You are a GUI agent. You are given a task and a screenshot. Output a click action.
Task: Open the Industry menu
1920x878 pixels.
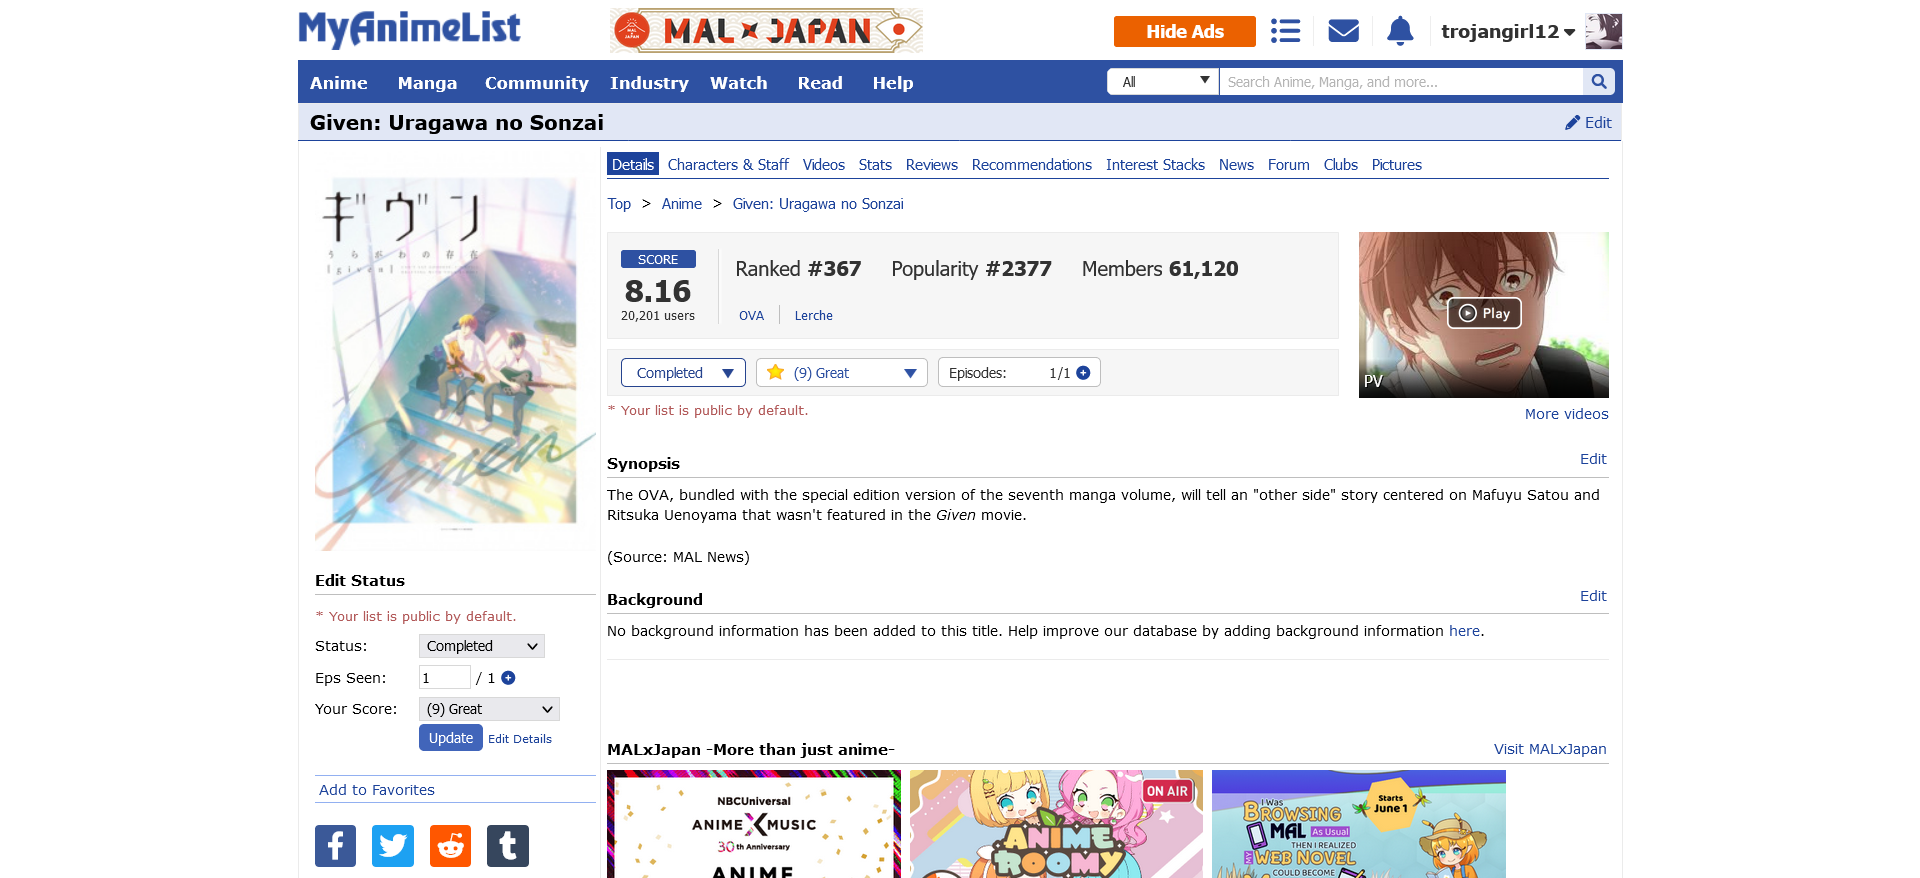[649, 83]
